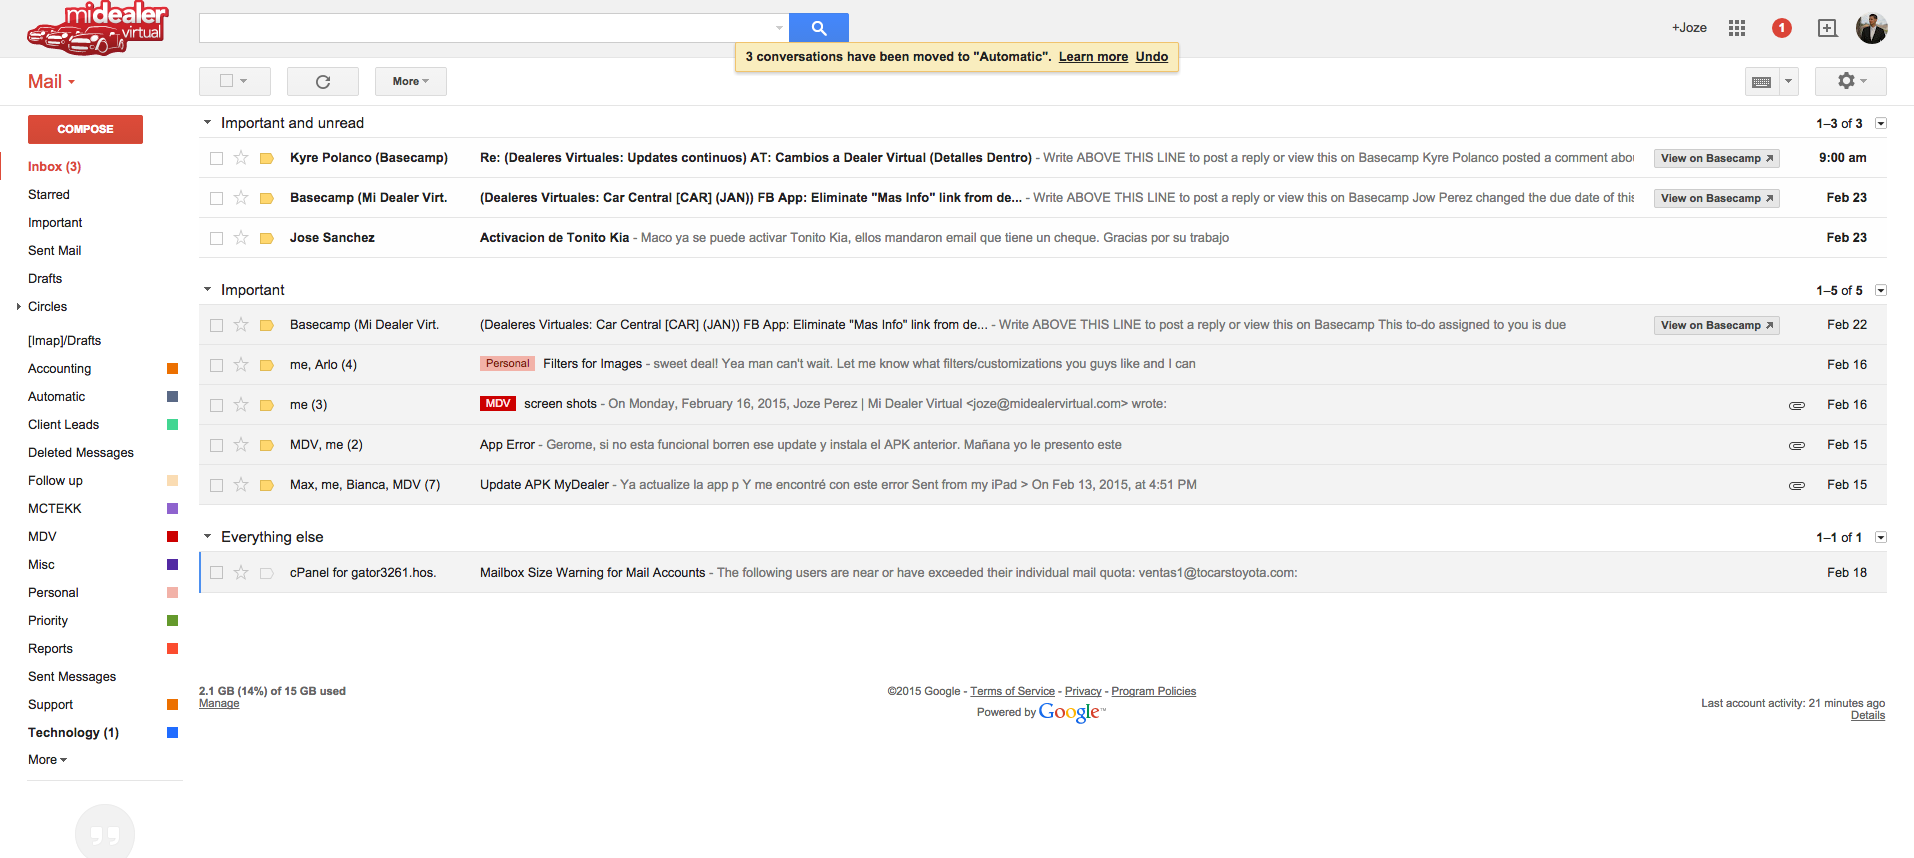
Task: Click Learn more in notification
Action: click(x=1093, y=57)
